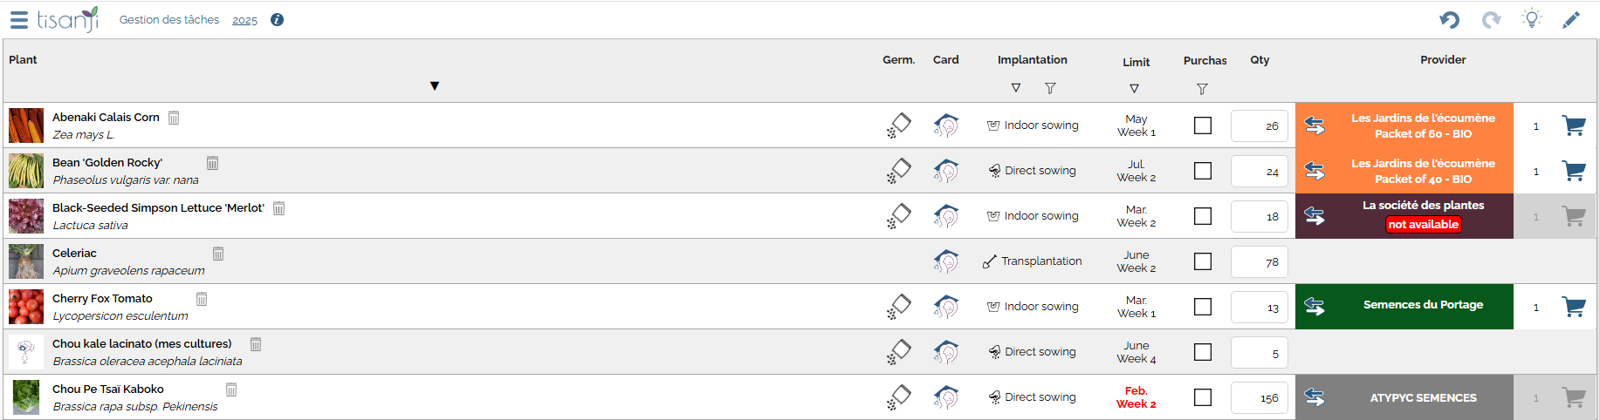
Task: Toggle purchase checkbox for Chou Pe Tsaï Kaboko
Action: (1203, 398)
